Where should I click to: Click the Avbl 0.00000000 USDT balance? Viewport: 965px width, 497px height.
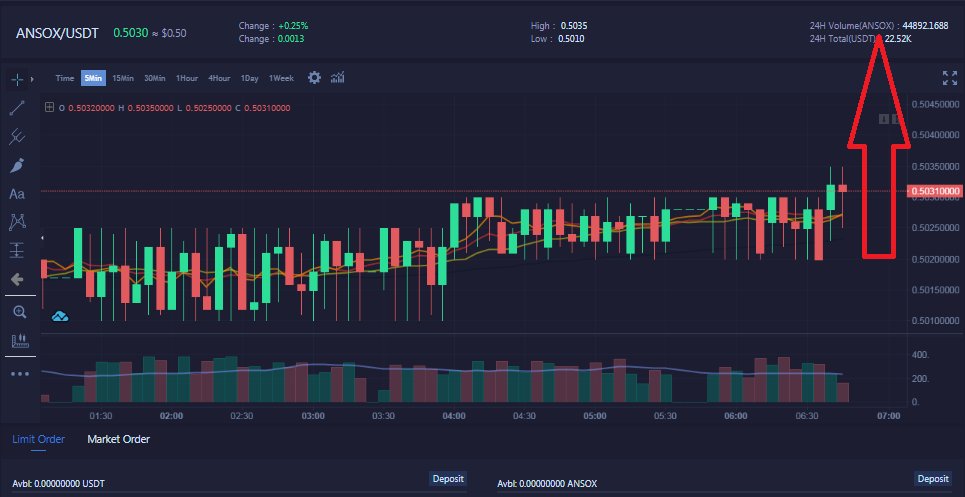(x=58, y=483)
